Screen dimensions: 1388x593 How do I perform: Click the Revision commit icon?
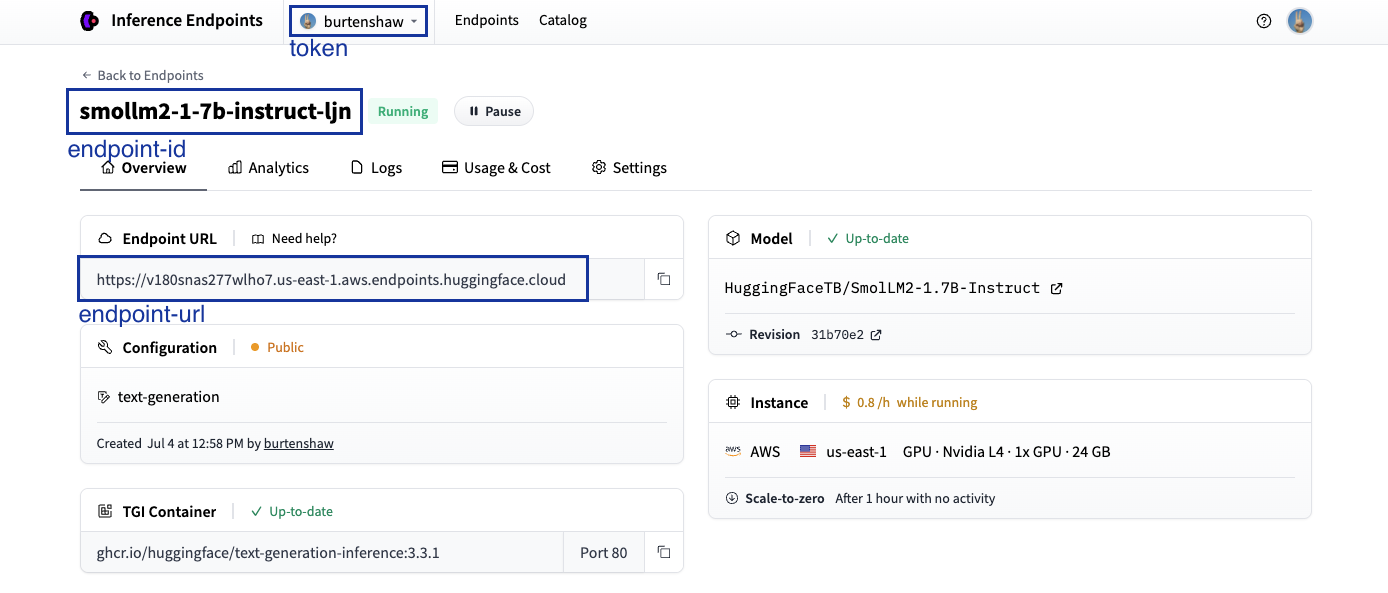(733, 335)
